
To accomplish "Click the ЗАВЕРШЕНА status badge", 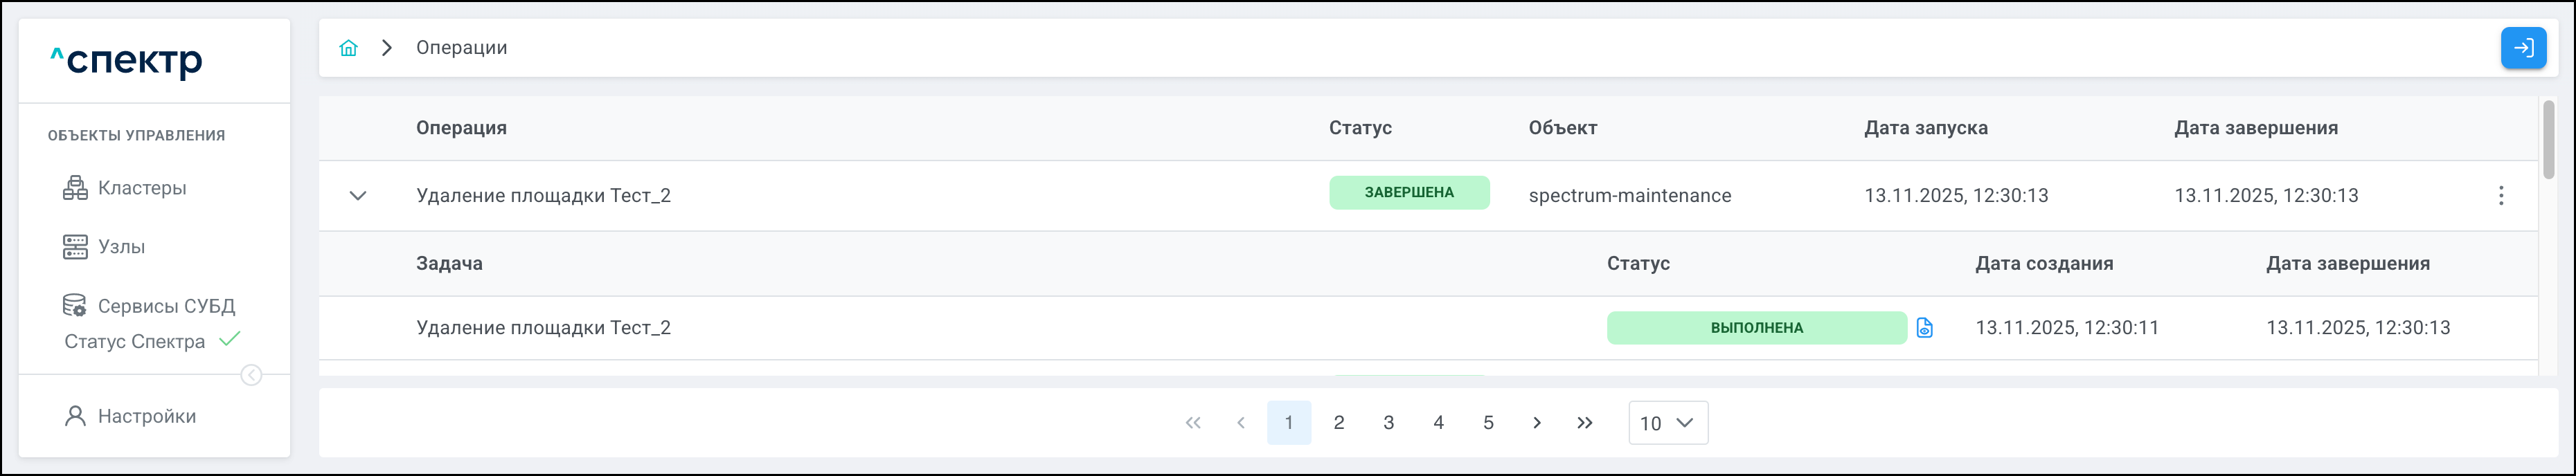I will tap(1408, 193).
